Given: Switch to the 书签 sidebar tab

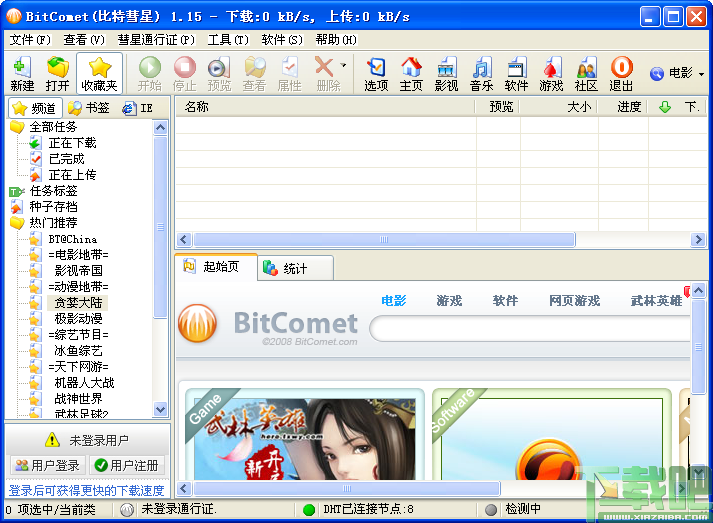Looking at the screenshot, I should tap(90, 108).
